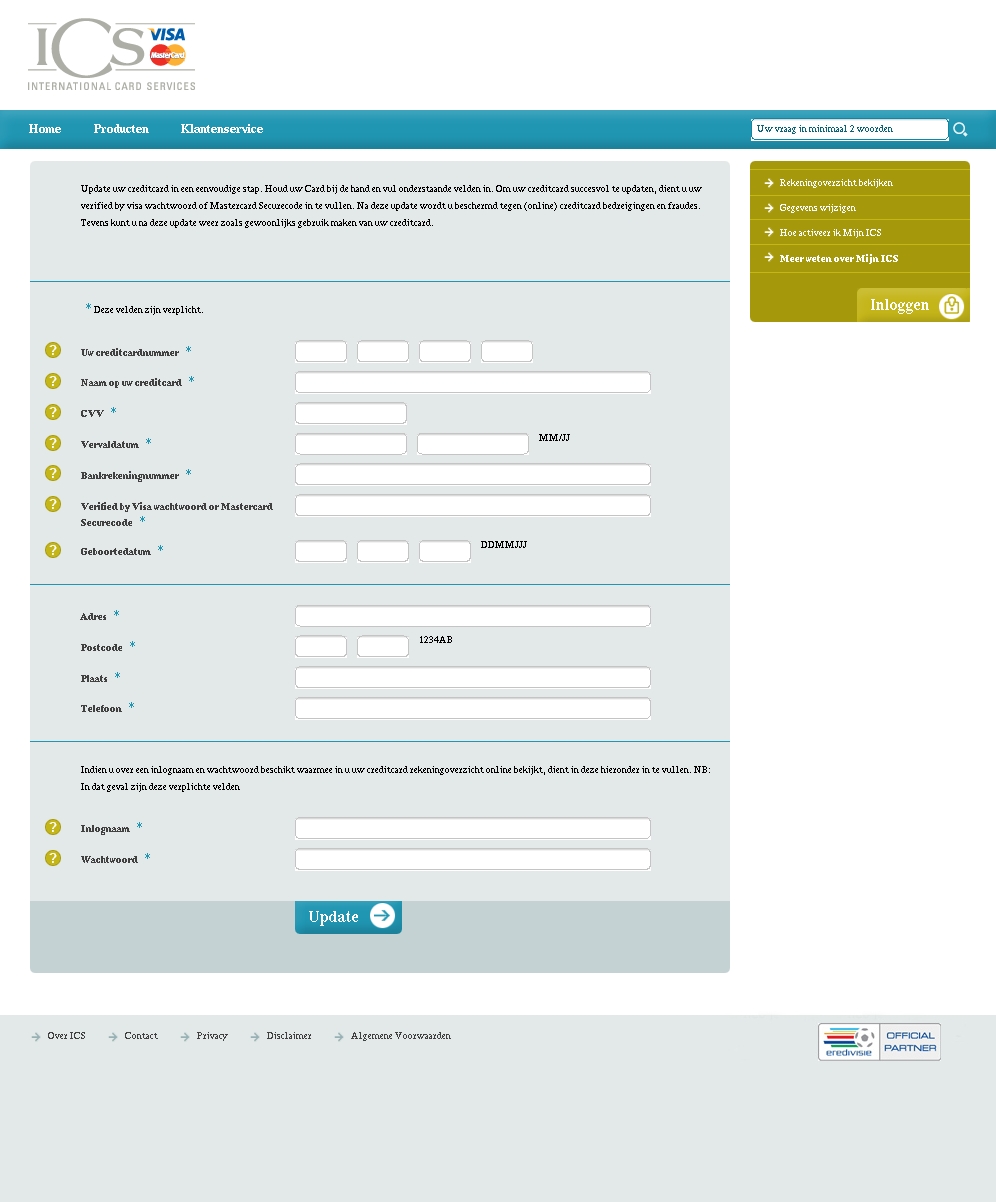This screenshot has width=996, height=1202.
Task: Focus Vervaldatum month field
Action: [351, 444]
